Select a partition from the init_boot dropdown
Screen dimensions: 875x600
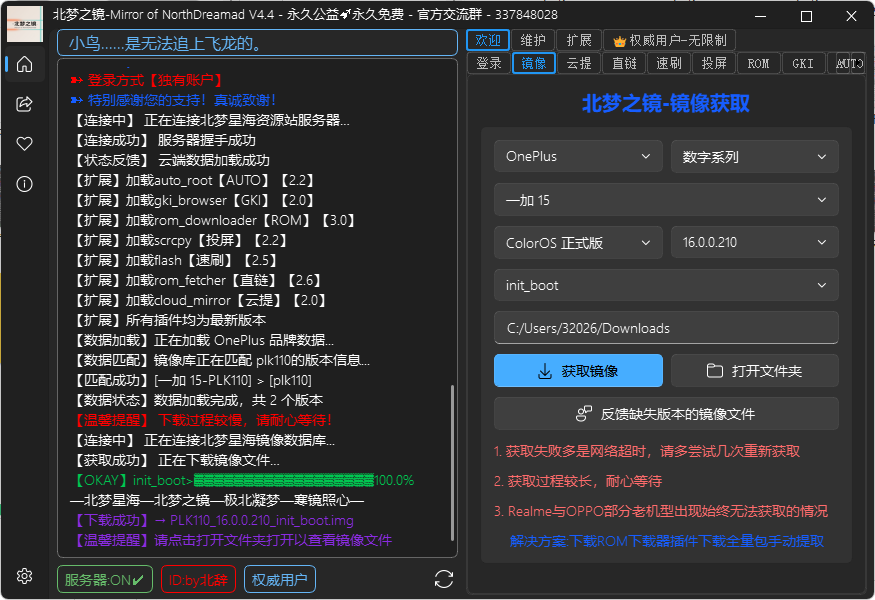point(666,285)
